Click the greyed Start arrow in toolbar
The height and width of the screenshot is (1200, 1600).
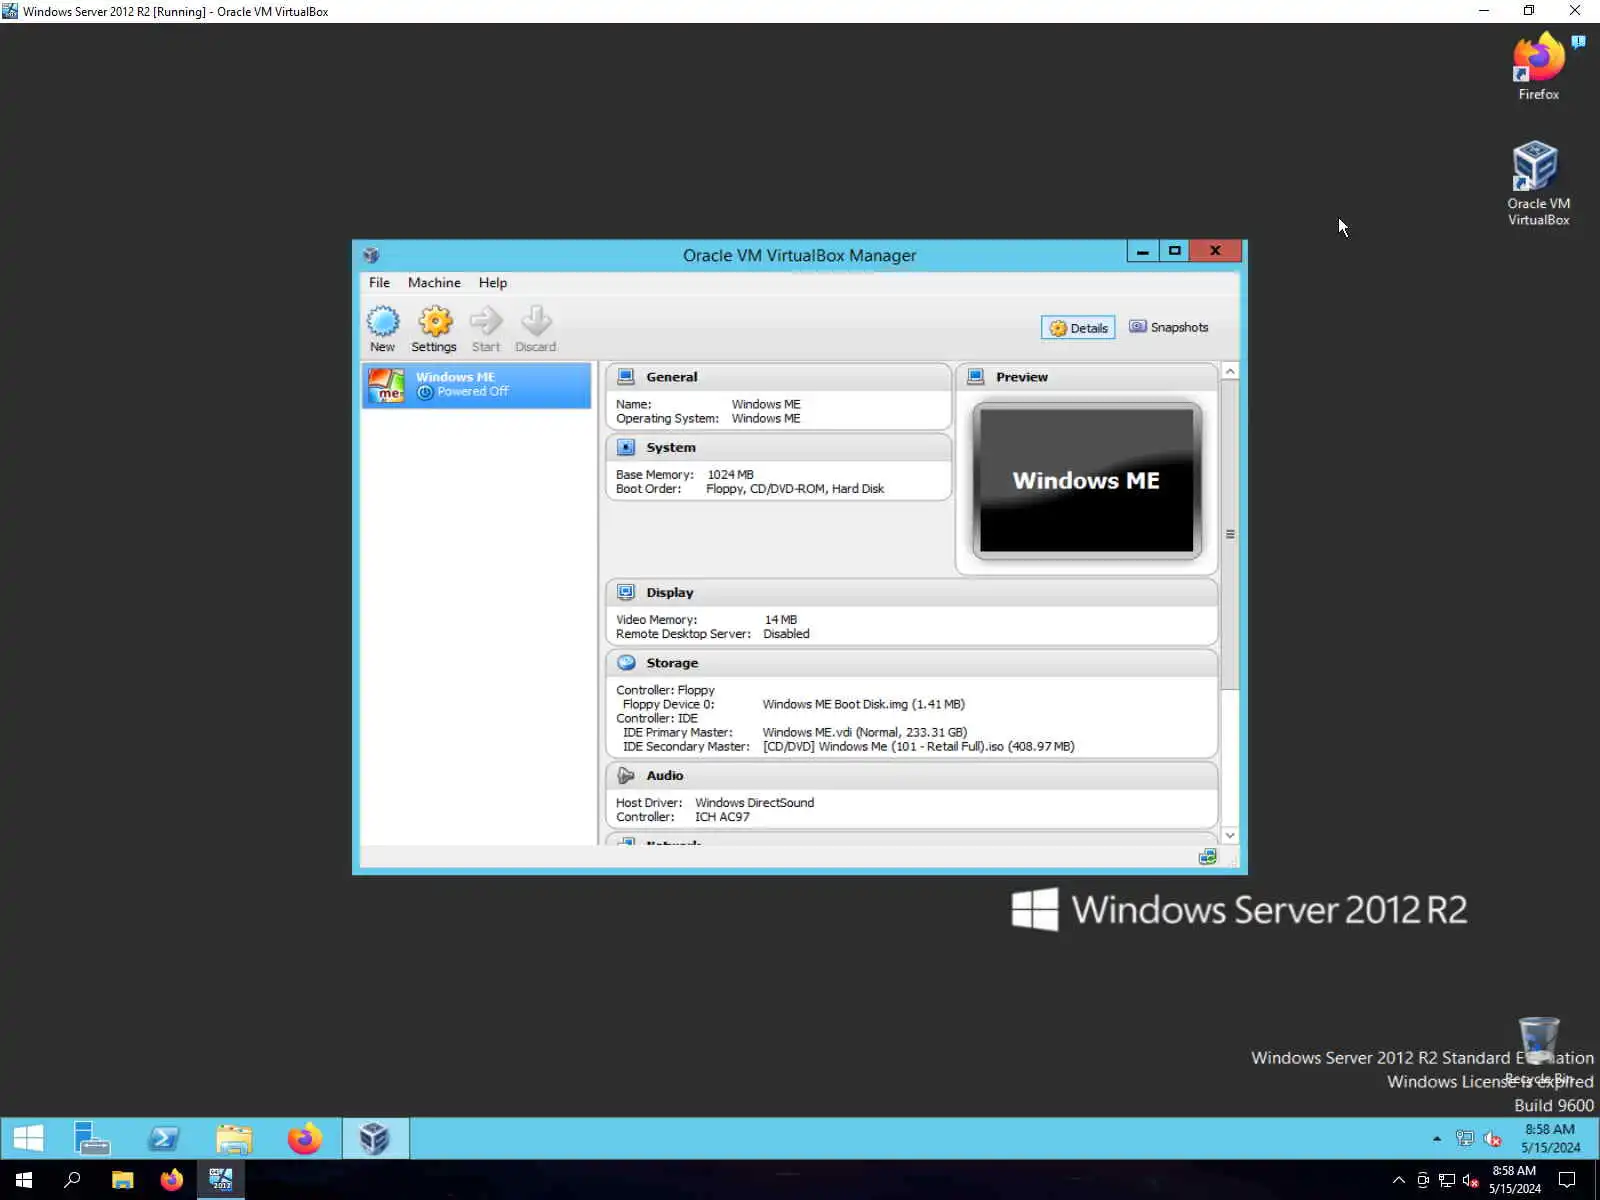486,329
